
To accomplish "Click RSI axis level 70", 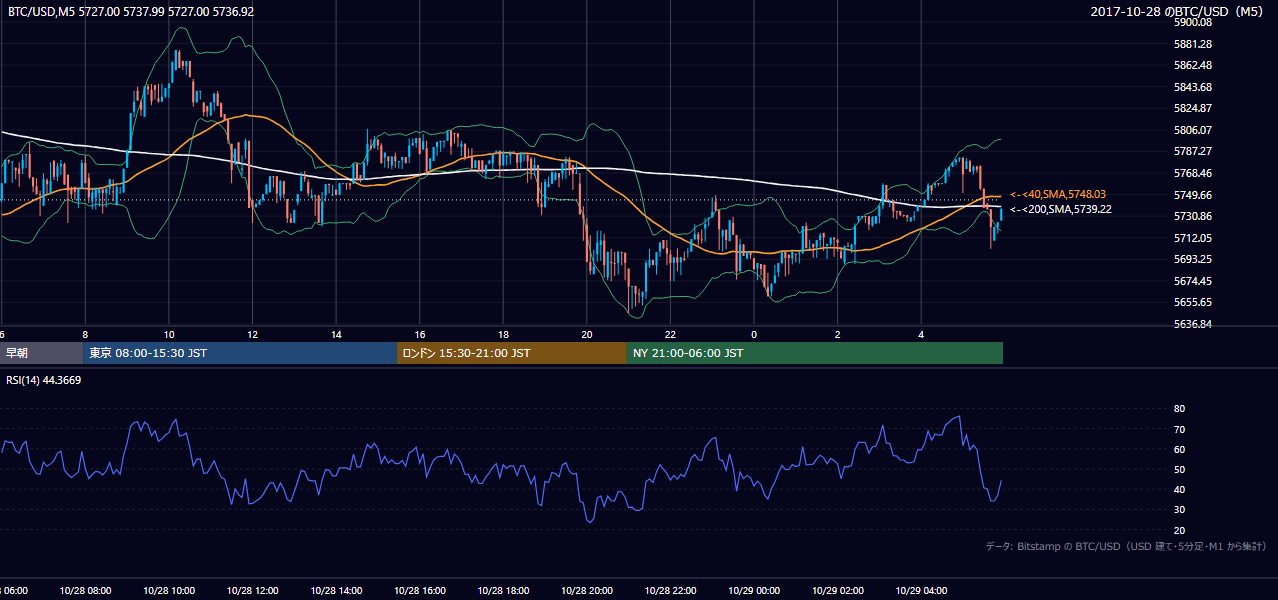I will click(1179, 429).
